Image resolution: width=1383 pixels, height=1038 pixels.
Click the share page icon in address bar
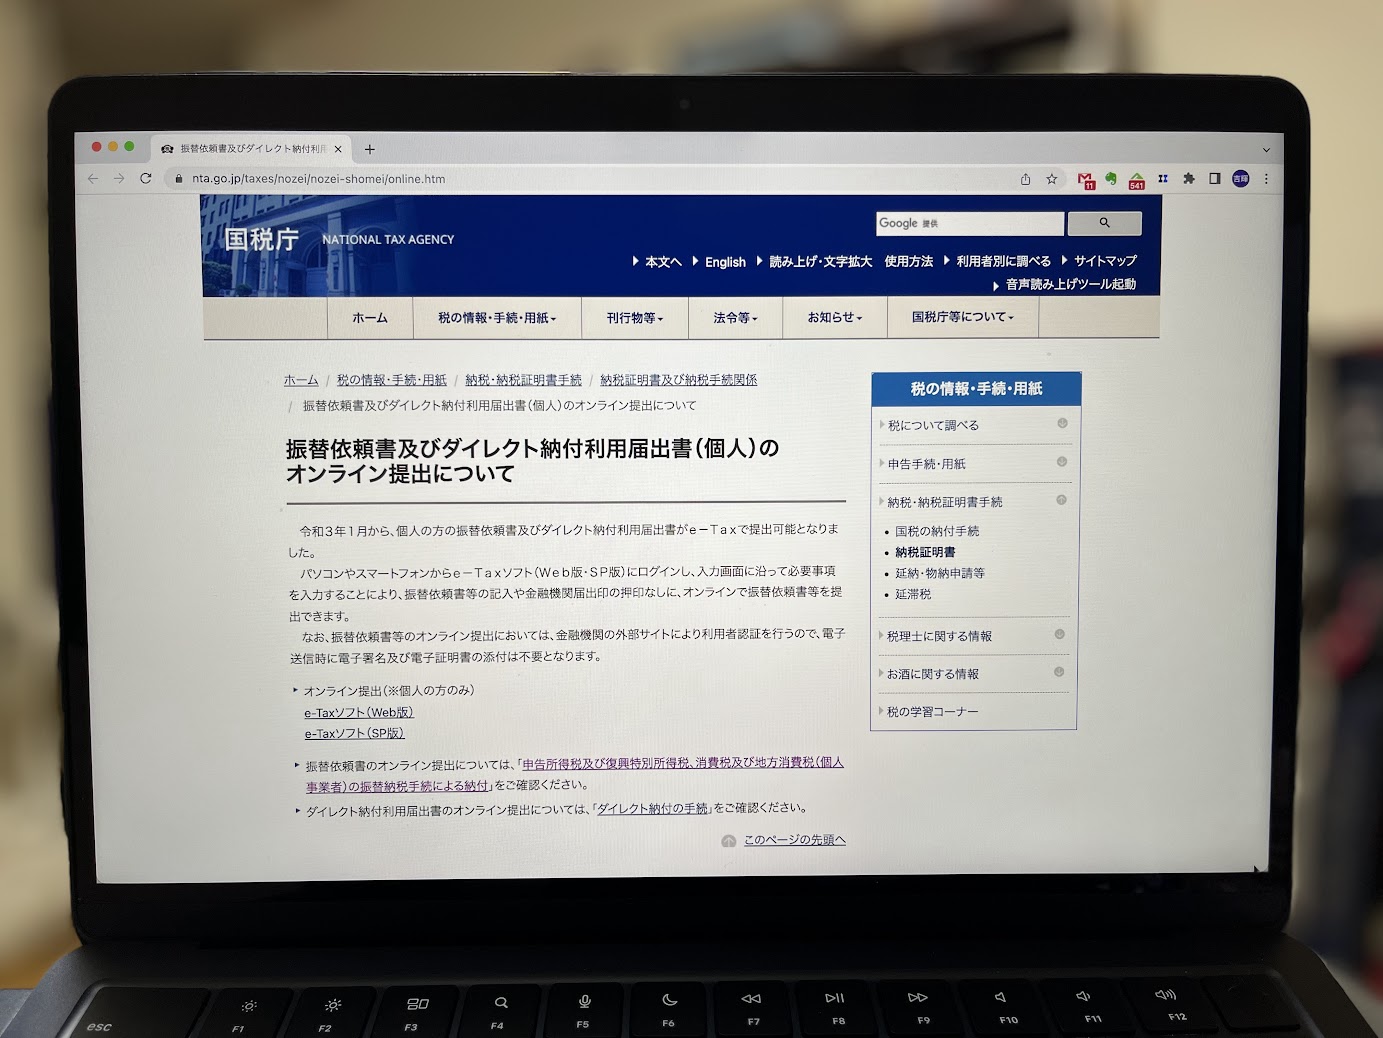(1025, 179)
